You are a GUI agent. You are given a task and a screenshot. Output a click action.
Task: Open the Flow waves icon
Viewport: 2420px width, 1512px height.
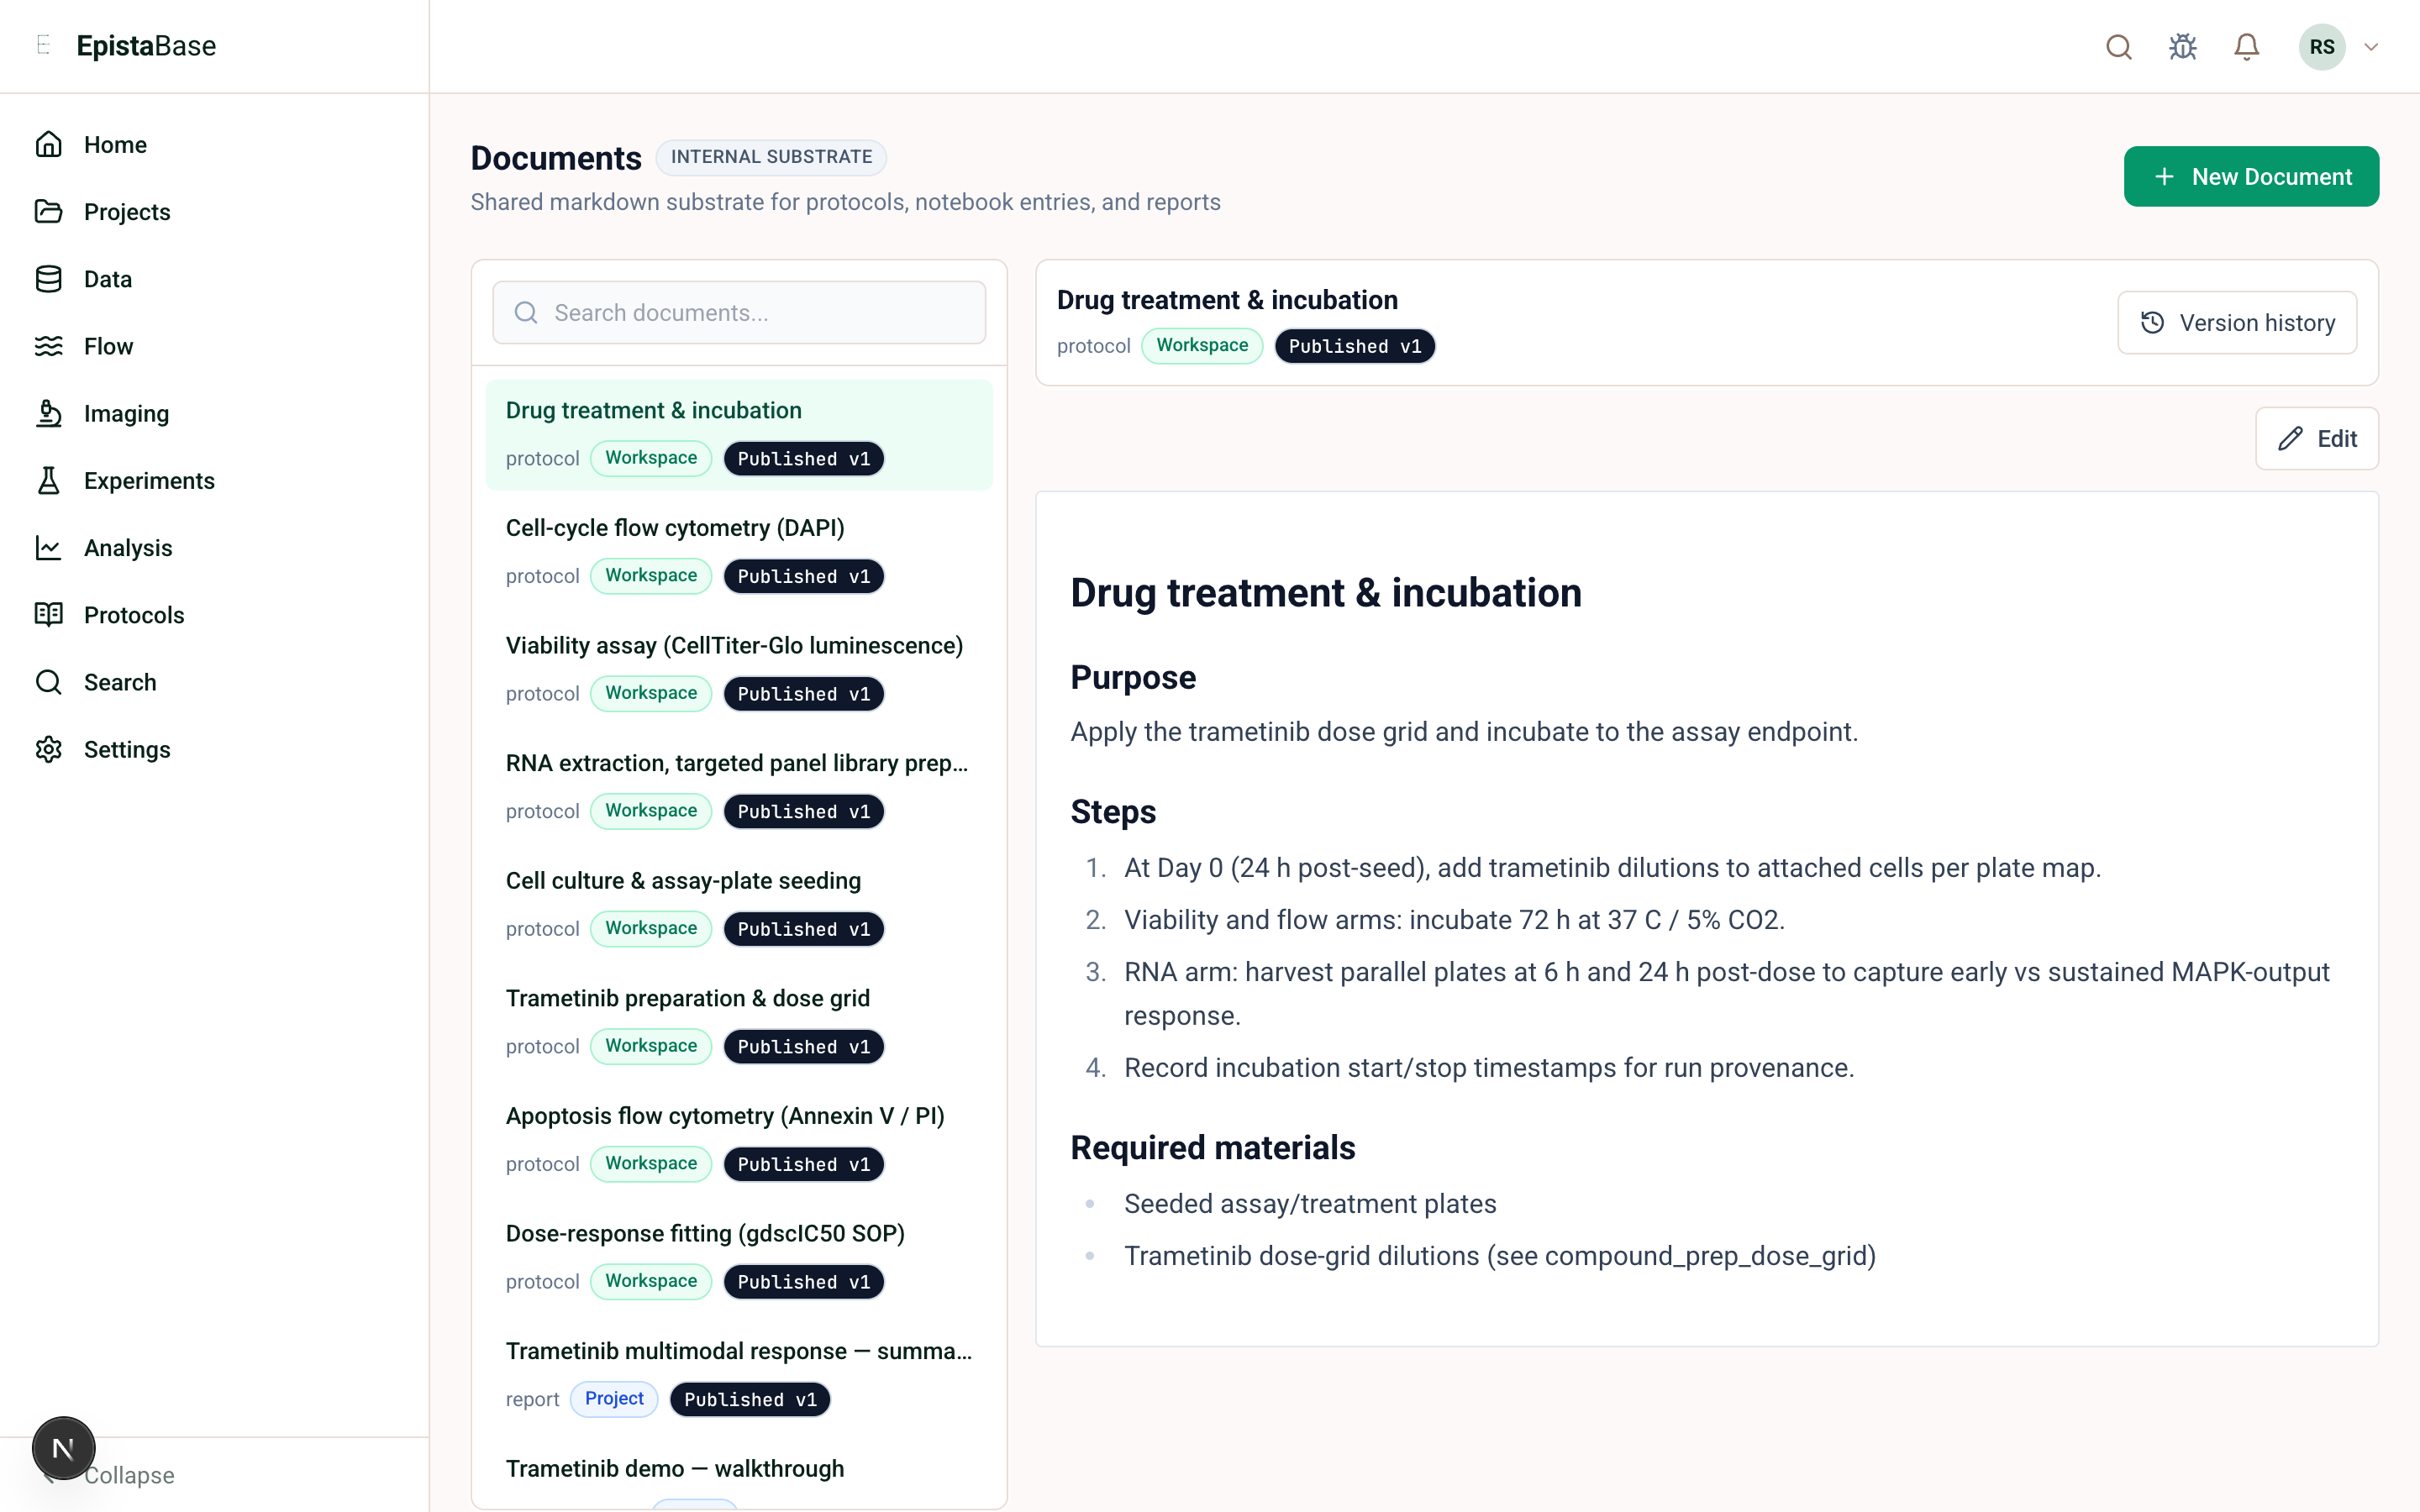[x=48, y=345]
